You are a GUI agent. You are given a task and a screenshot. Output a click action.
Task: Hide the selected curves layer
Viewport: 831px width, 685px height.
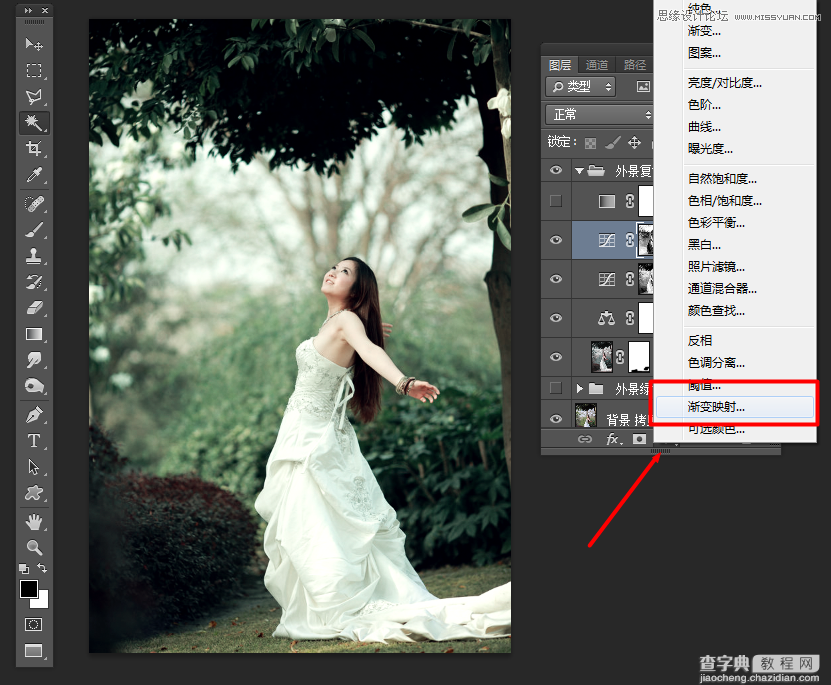(555, 239)
